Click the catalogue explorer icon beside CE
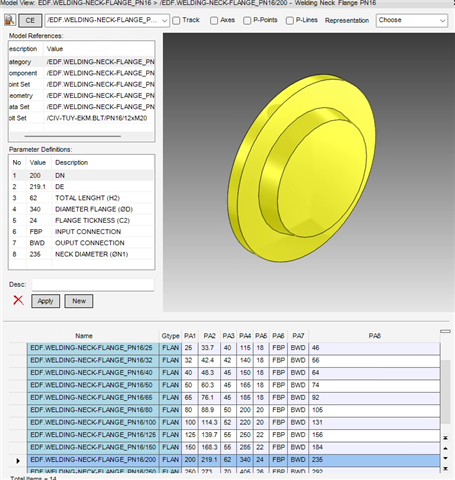 click(x=10, y=20)
